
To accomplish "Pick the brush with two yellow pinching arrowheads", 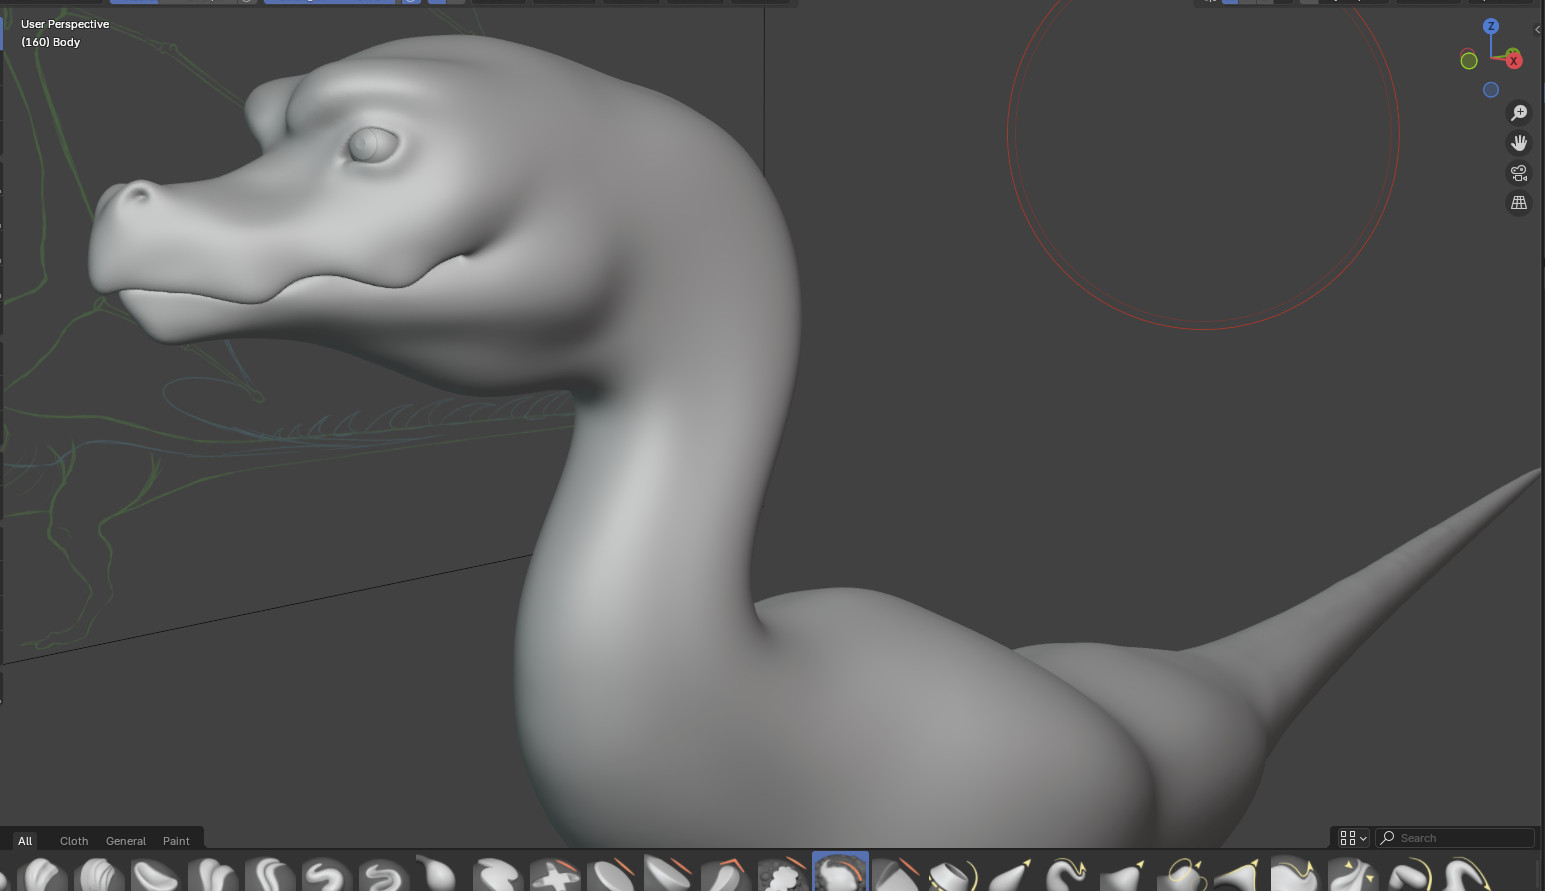I will click(1352, 874).
